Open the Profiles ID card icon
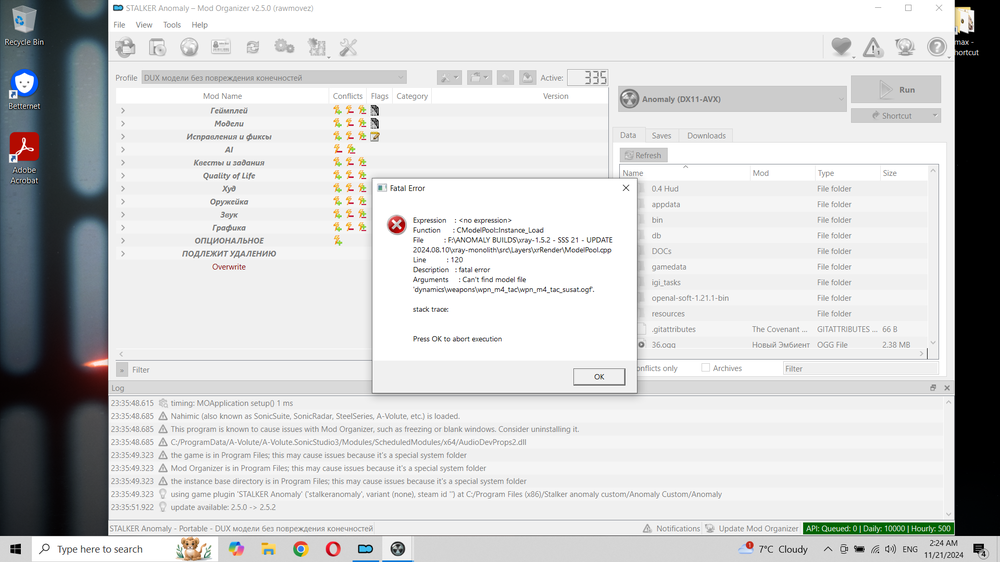Screen dimensions: 1000x562 pos(221,47)
